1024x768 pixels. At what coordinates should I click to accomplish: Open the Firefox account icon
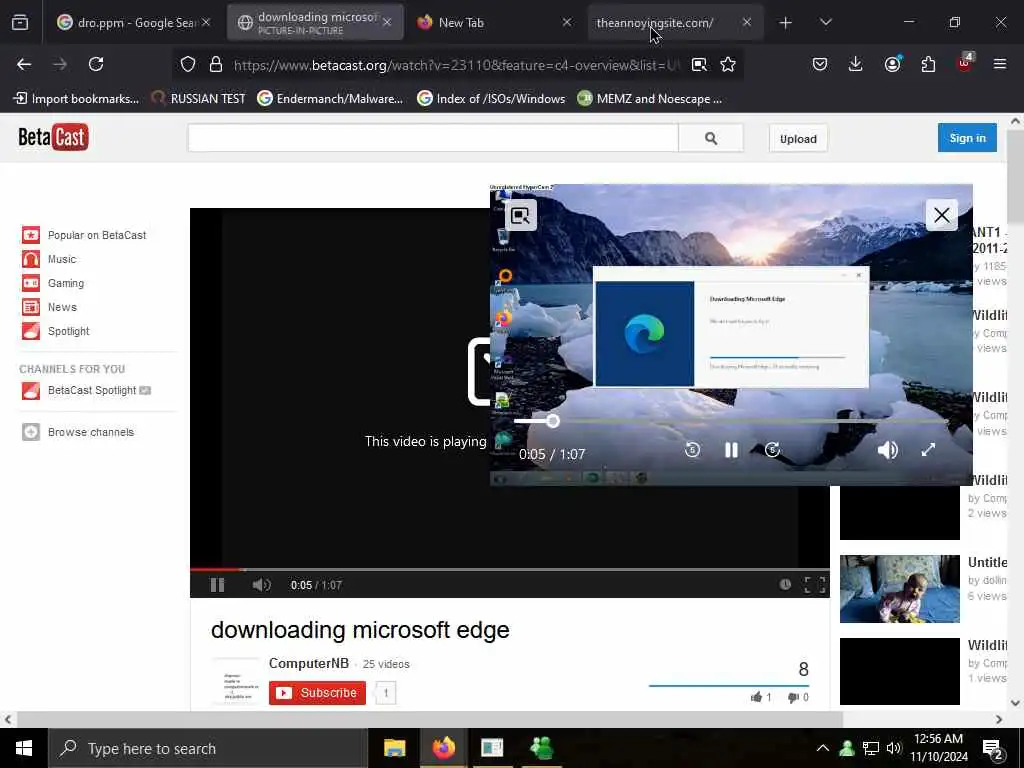coord(892,64)
